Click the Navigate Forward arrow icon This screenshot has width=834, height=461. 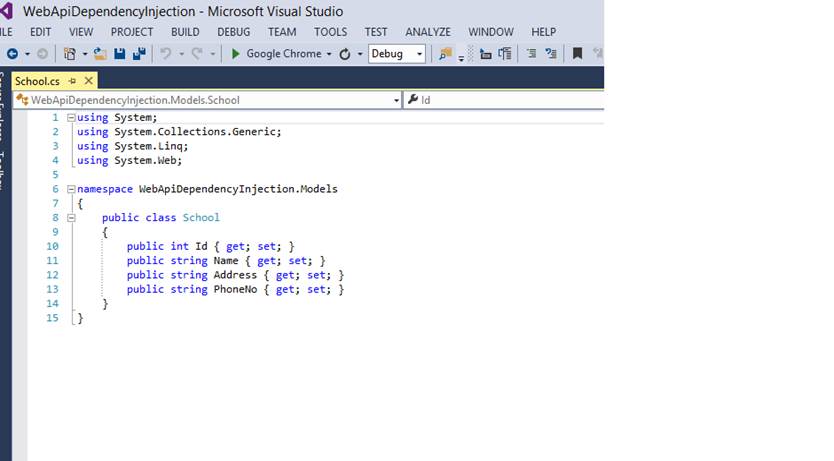pos(42,54)
